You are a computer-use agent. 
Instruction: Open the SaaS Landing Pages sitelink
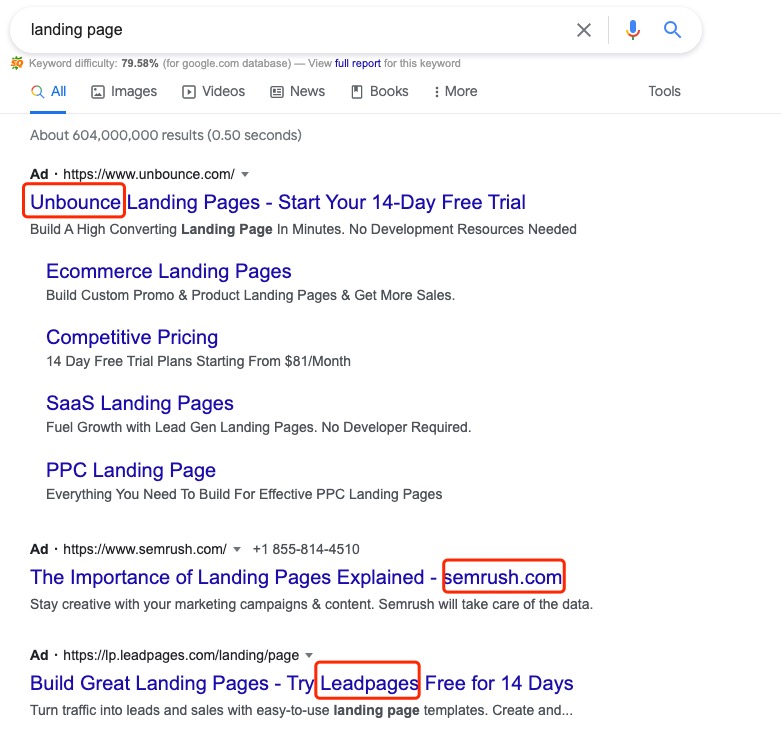point(140,403)
